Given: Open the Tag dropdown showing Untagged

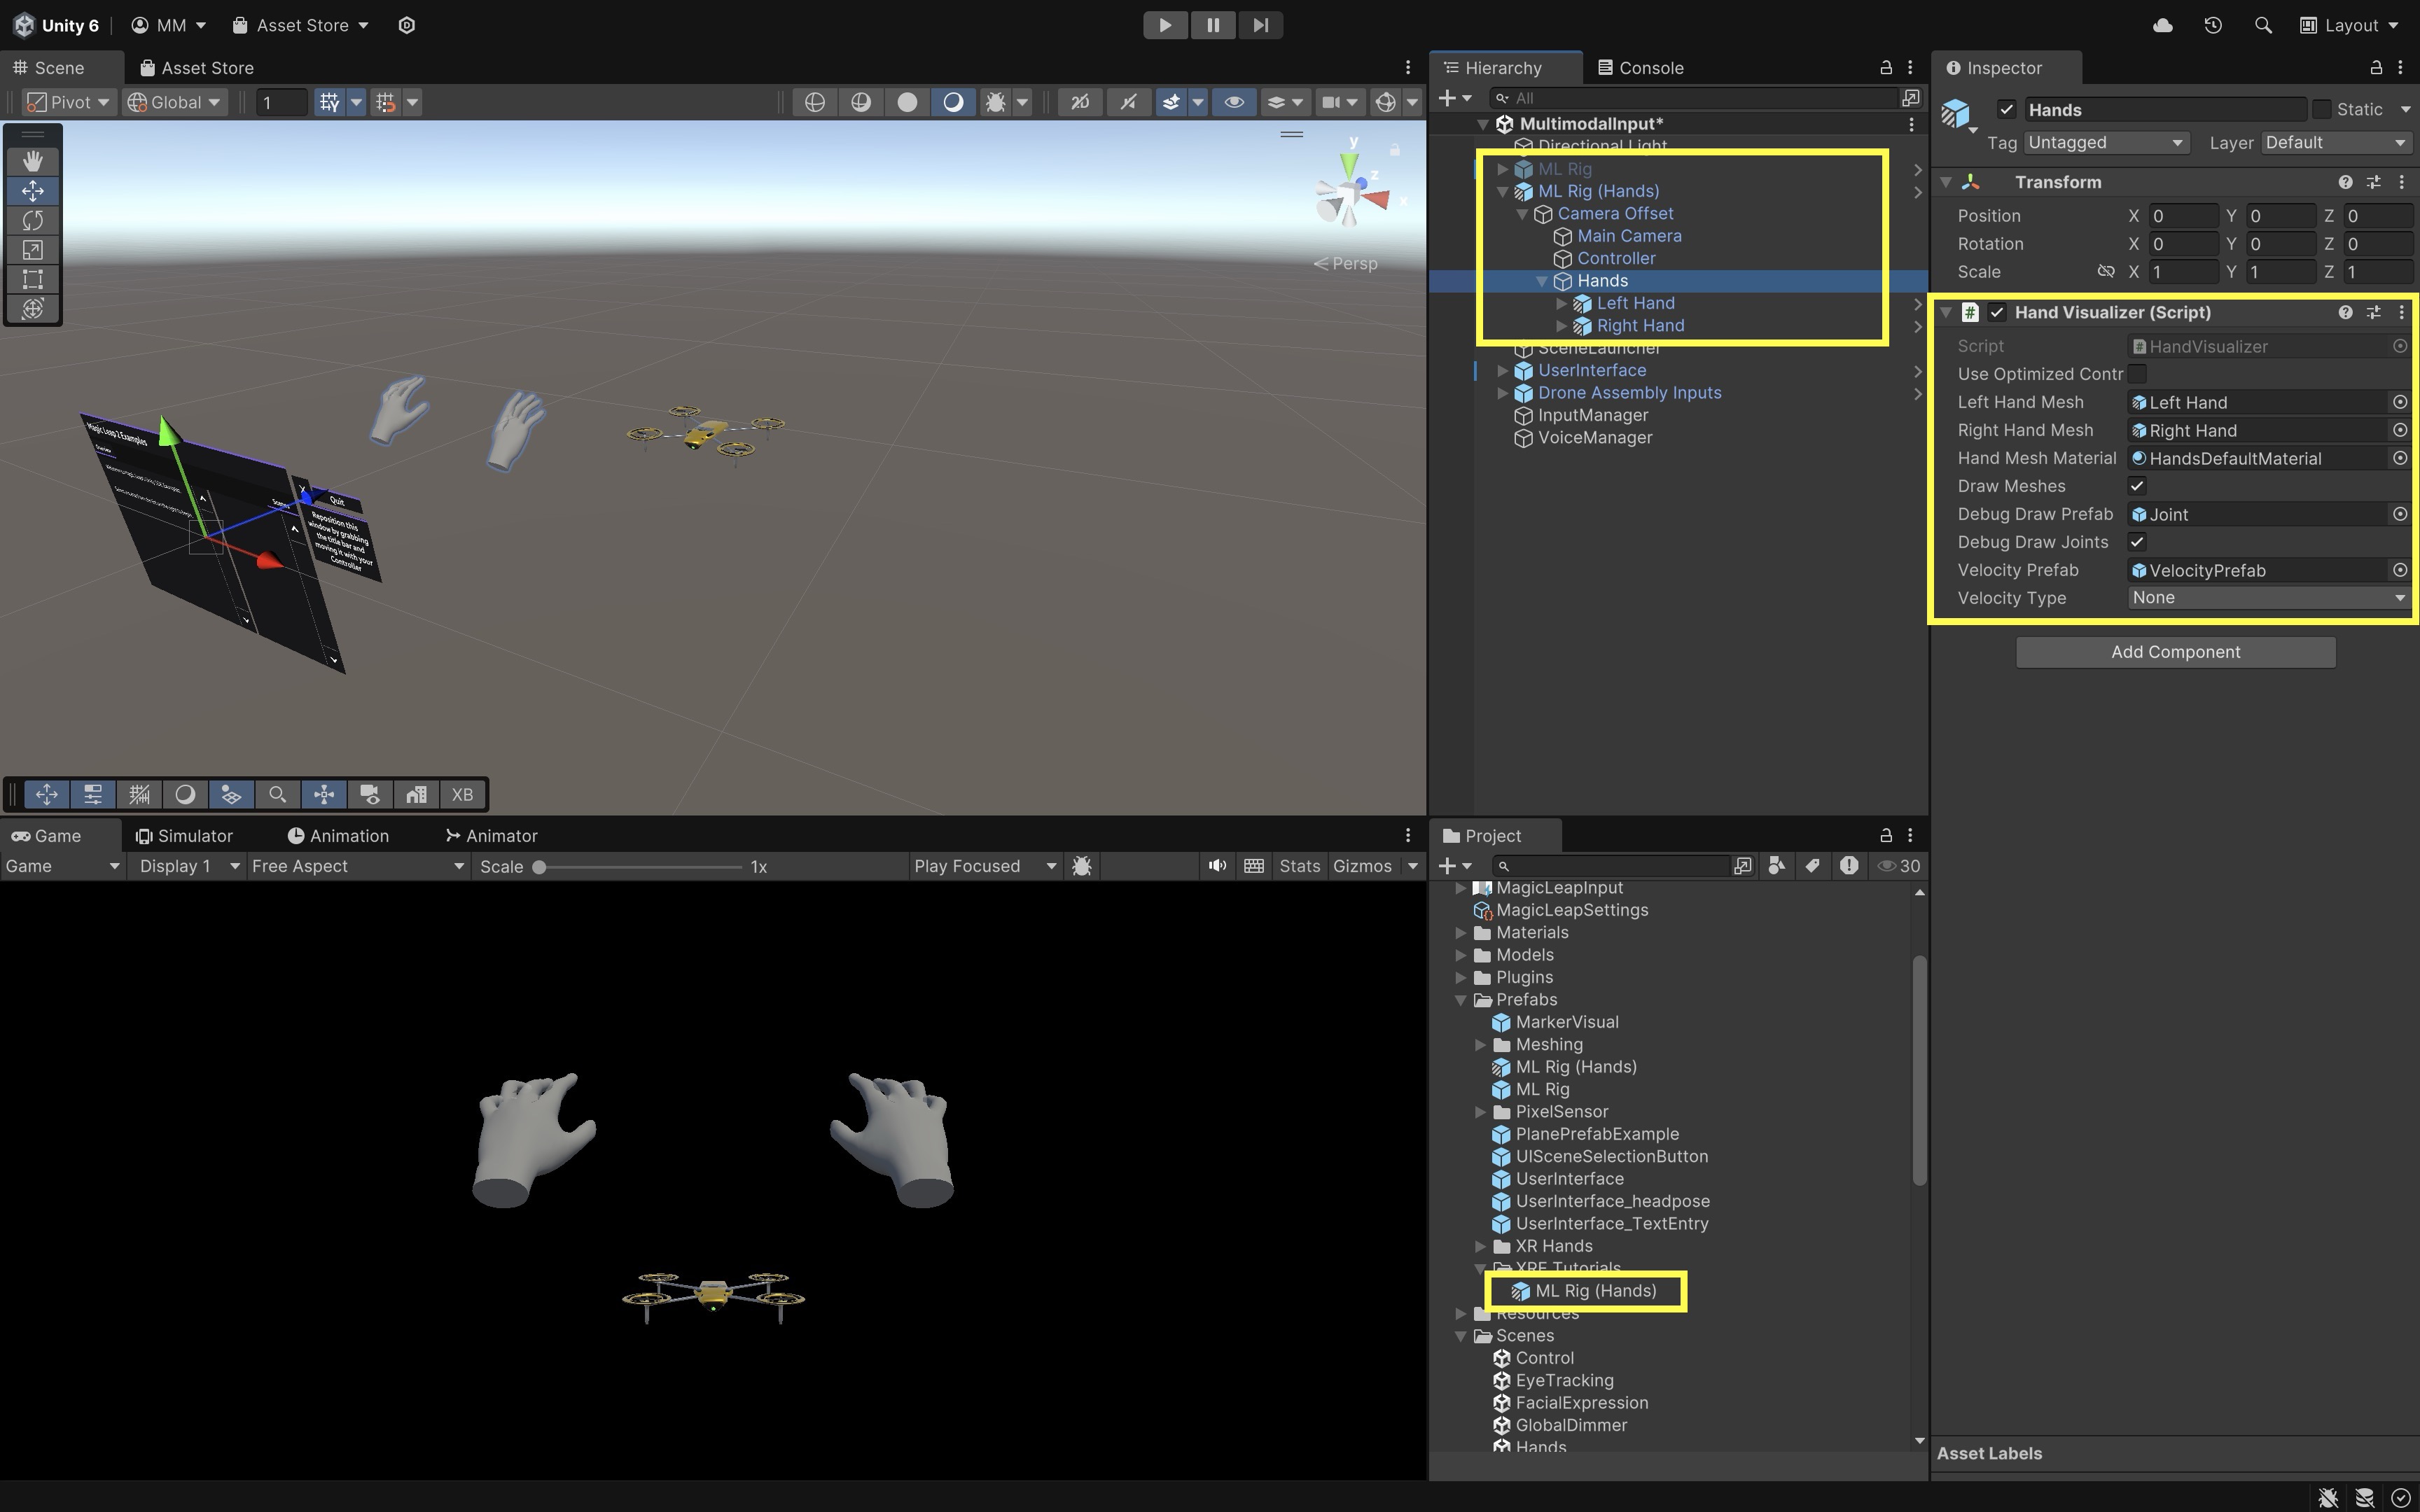Looking at the screenshot, I should pyautogui.click(x=2105, y=143).
